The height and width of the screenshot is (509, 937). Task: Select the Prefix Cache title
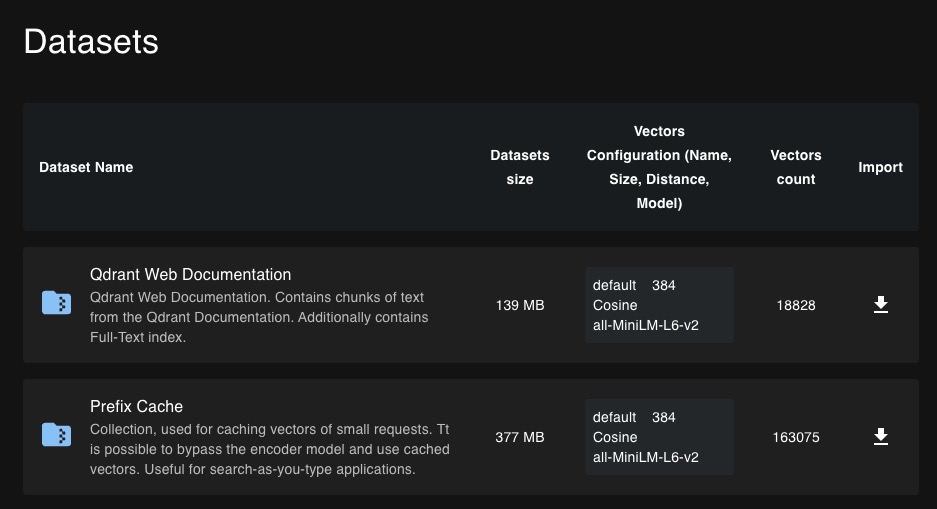[136, 406]
